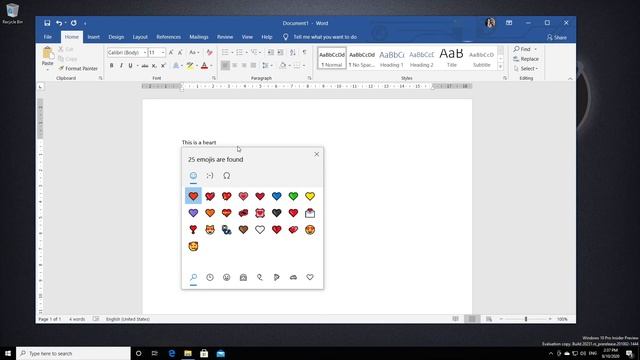Open the font color dropdown arrow
The image size is (640, 360).
(x=211, y=65)
